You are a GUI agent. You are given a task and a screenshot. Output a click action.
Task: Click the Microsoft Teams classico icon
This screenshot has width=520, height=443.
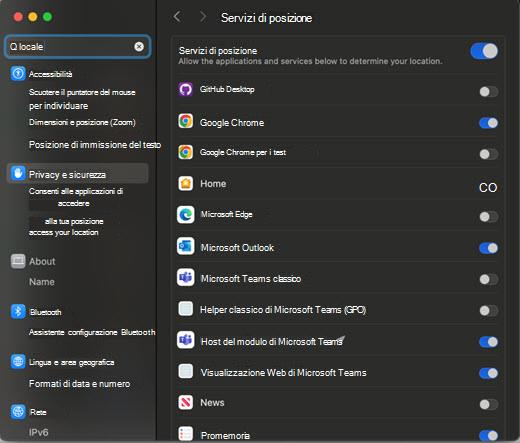[186, 277]
